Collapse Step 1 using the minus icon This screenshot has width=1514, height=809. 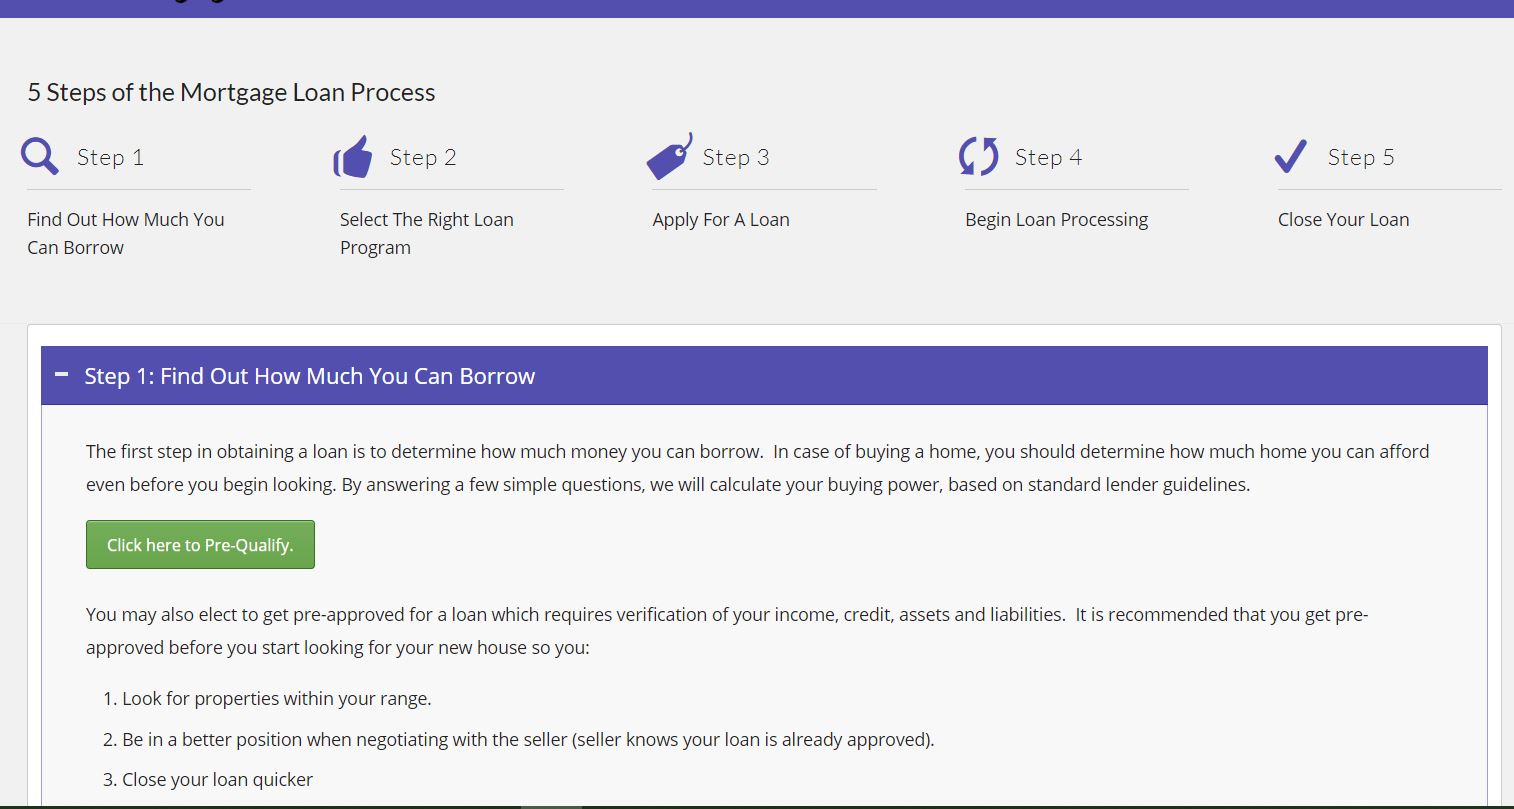[62, 375]
